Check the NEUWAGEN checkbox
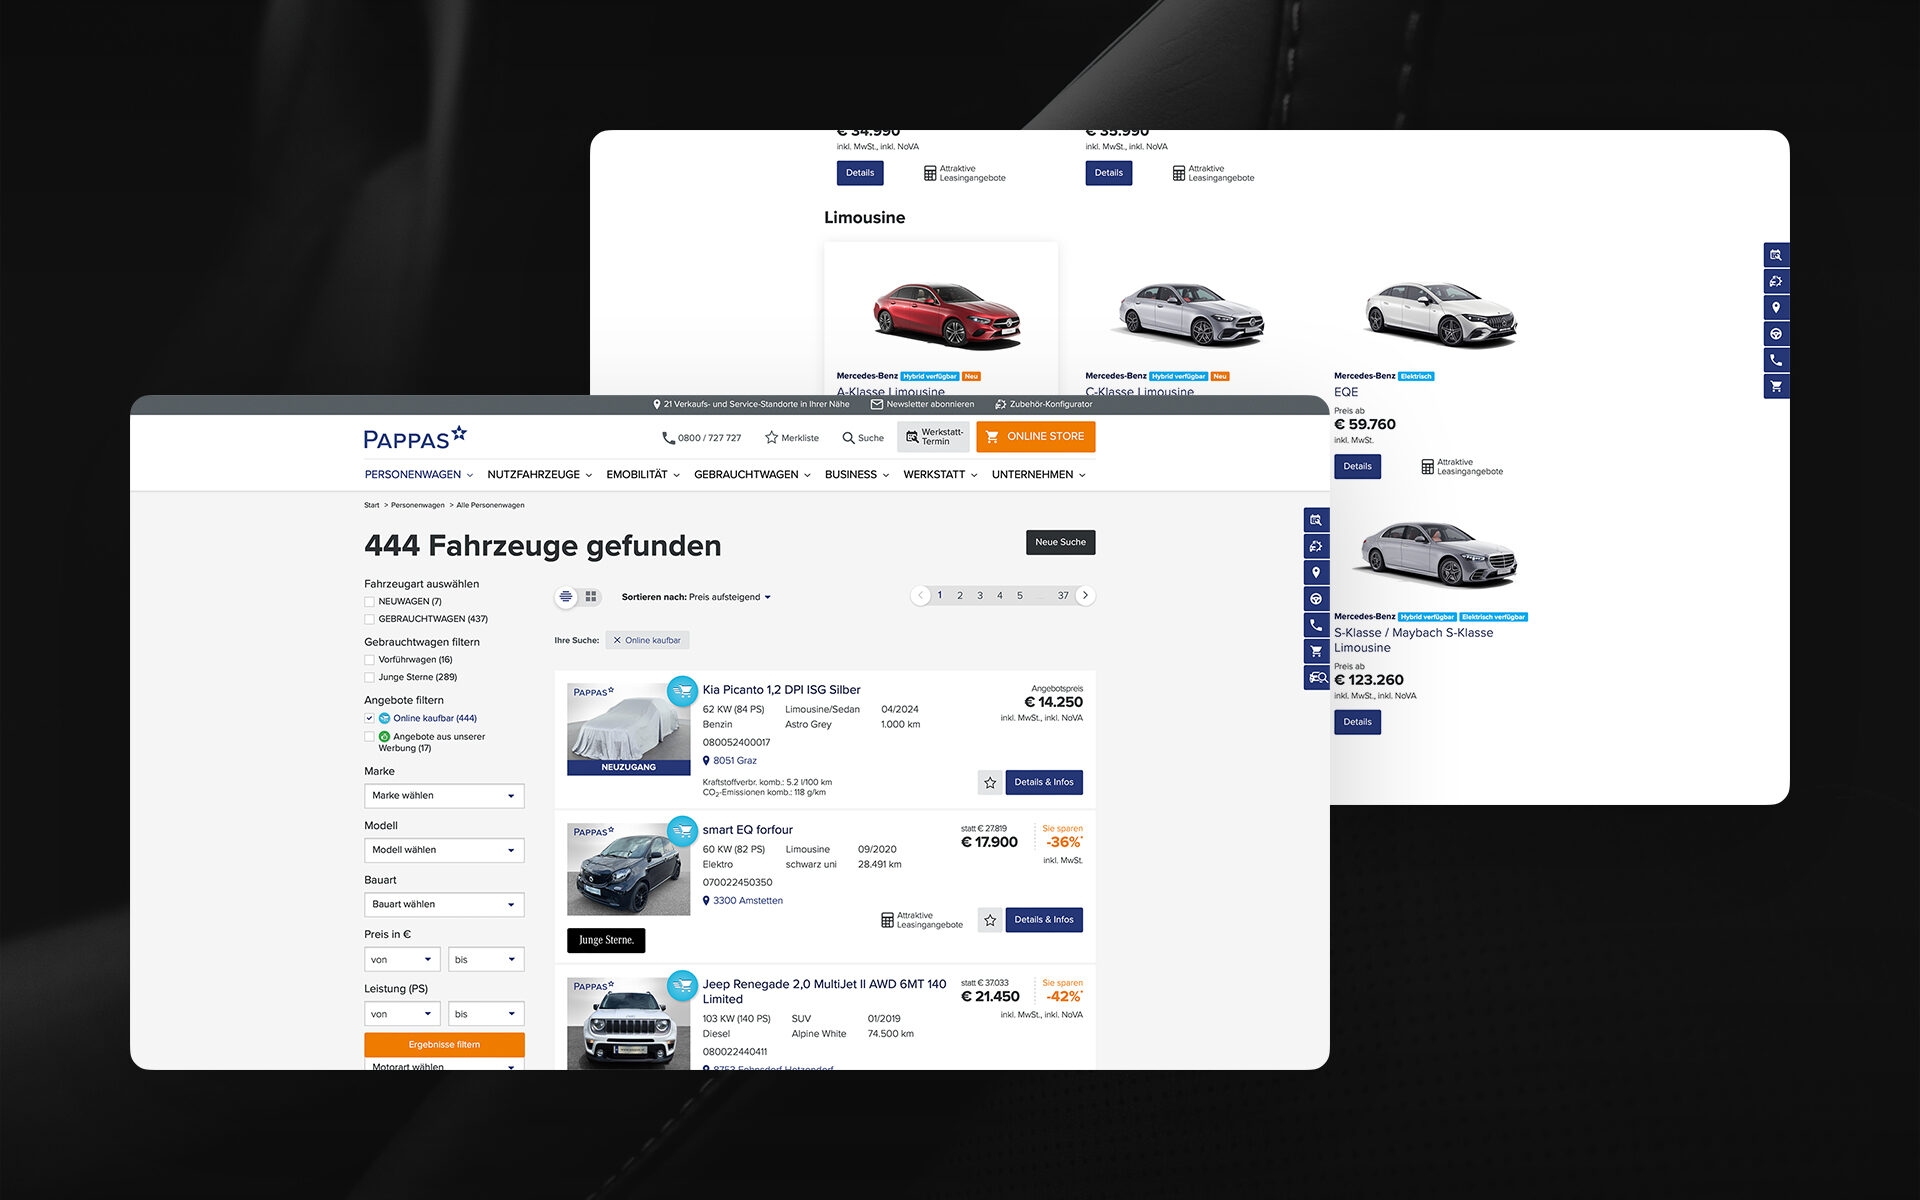This screenshot has width=1920, height=1200. coord(370,602)
